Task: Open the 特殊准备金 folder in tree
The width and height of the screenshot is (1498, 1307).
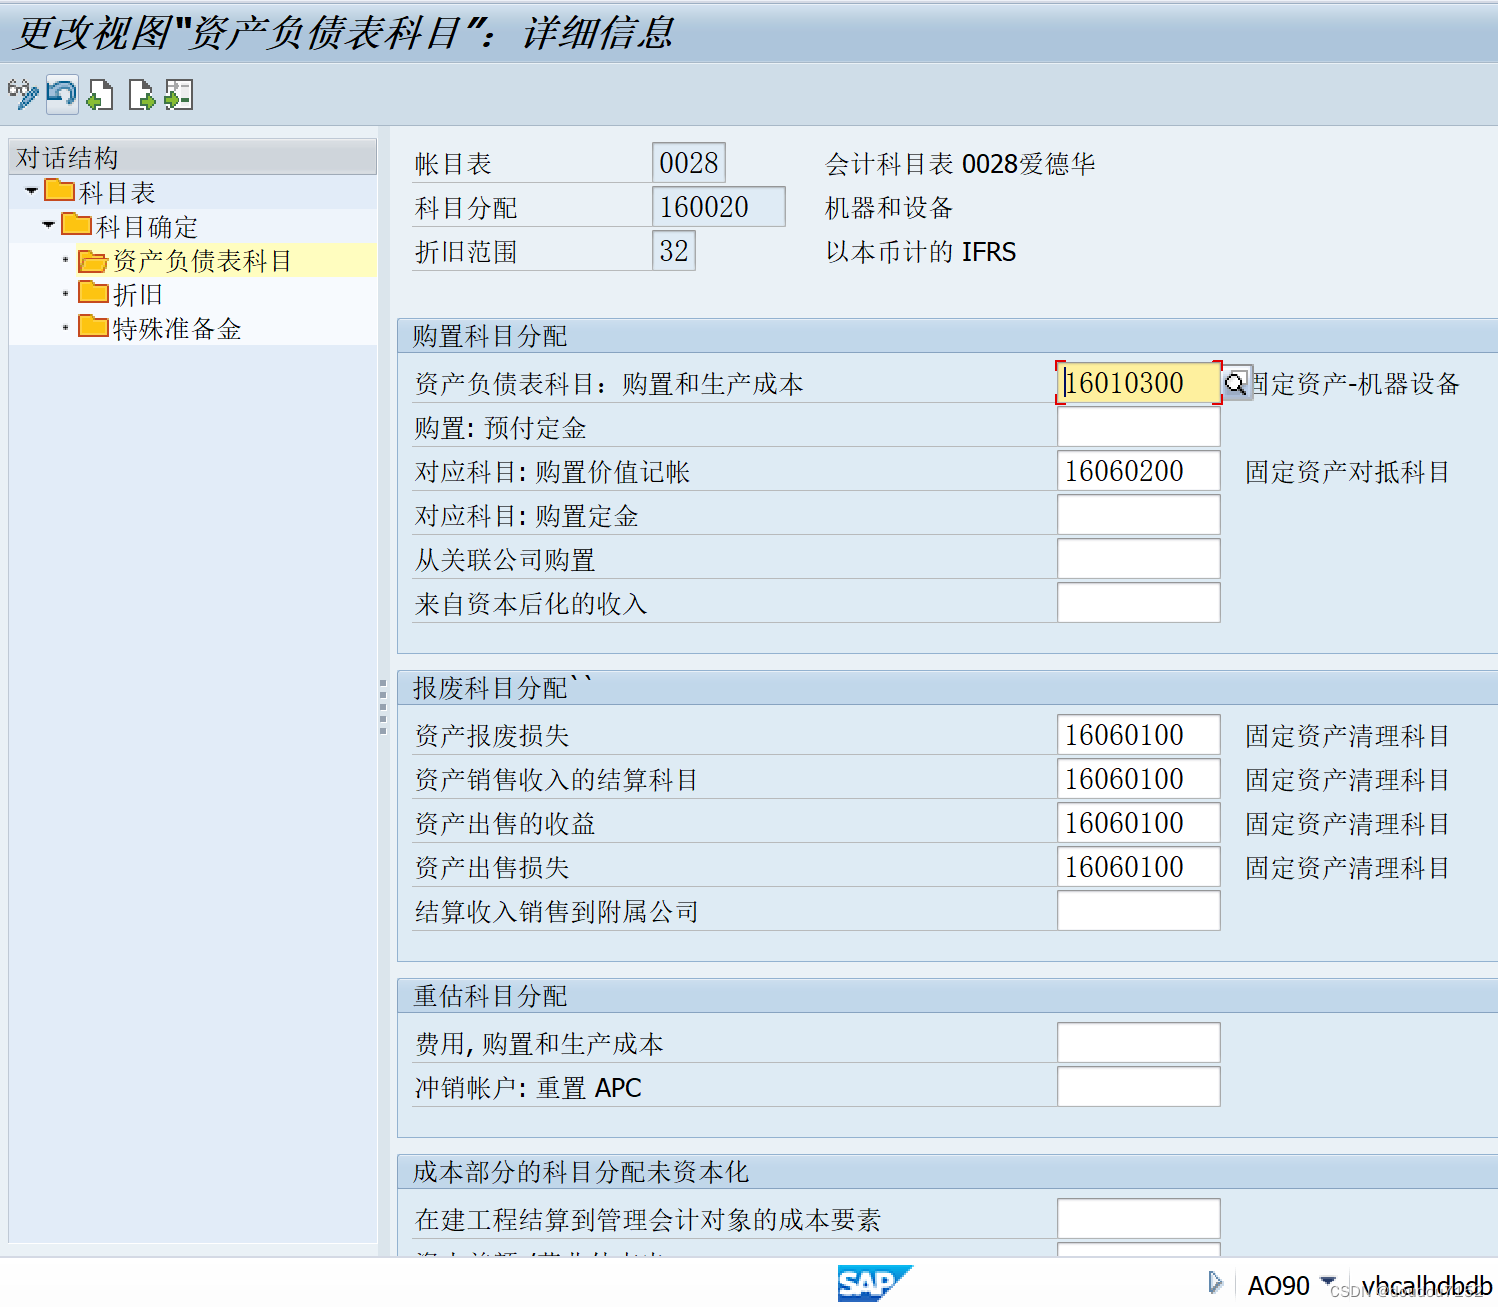Action: tap(160, 328)
